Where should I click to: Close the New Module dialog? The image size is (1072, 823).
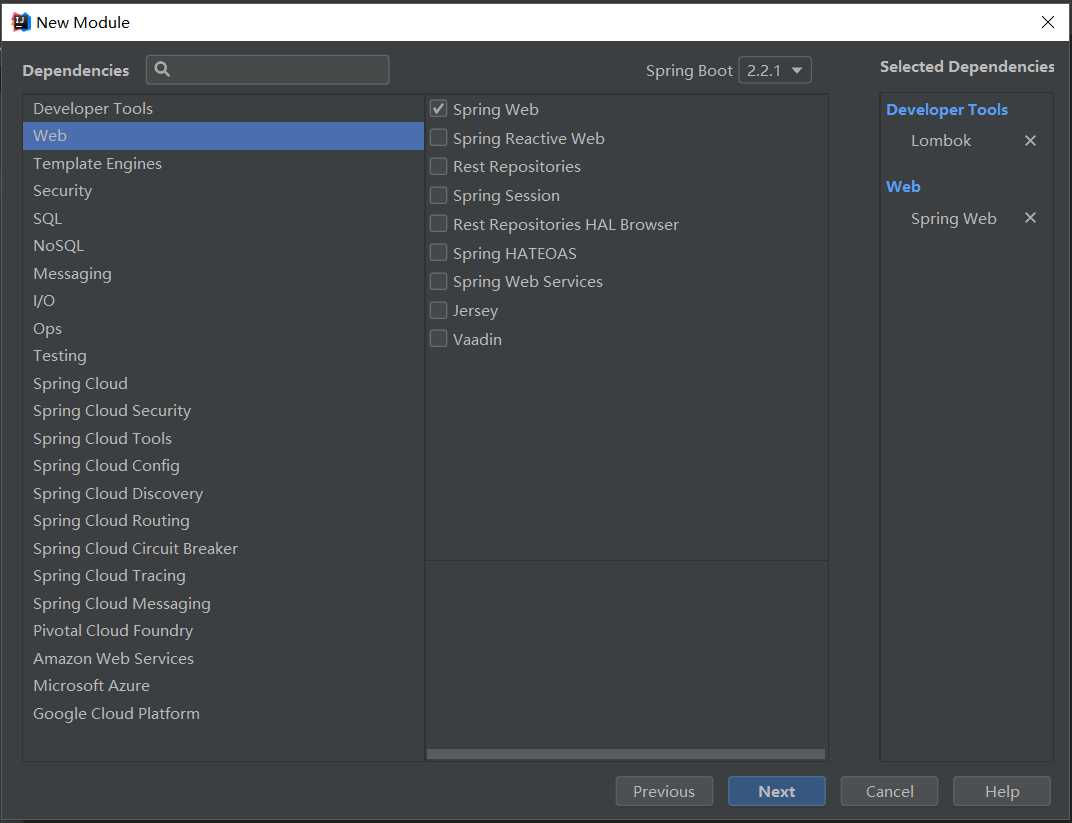pos(1048,22)
